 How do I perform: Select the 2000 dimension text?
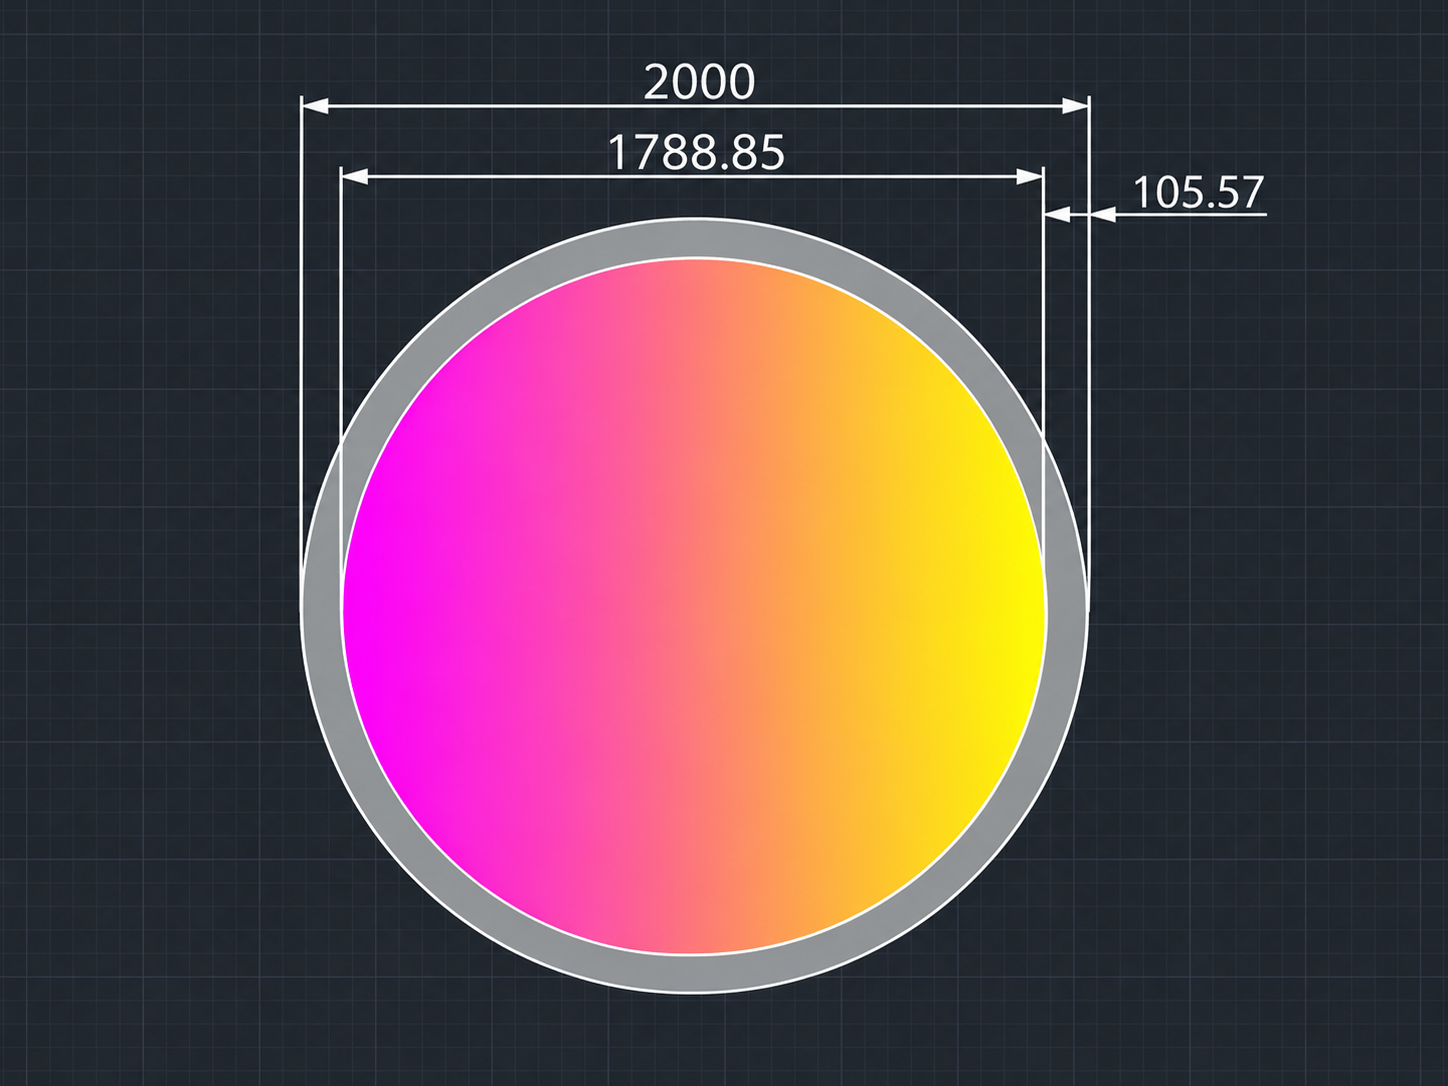point(699,82)
